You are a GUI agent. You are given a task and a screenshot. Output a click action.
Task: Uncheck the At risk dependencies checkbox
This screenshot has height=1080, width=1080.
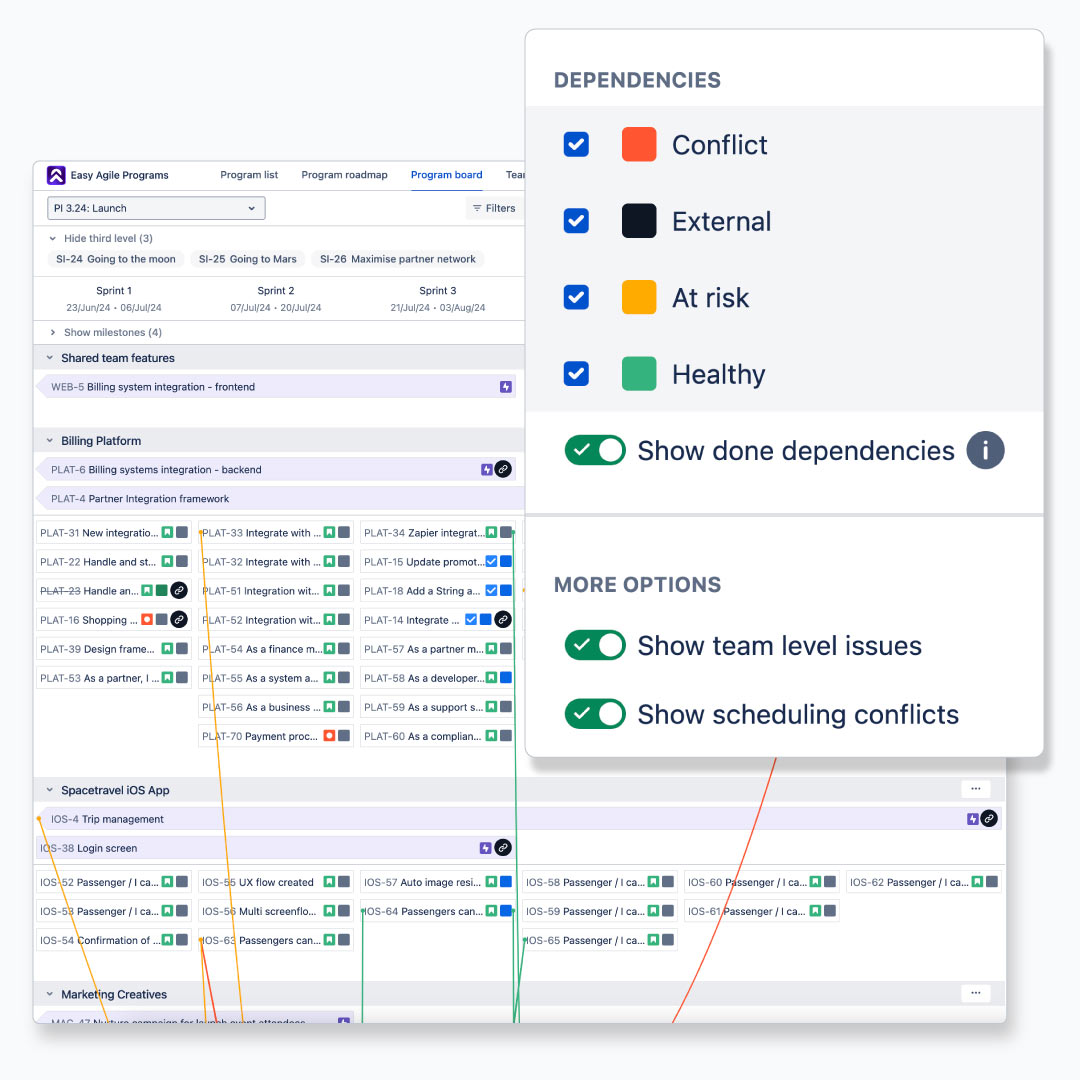click(576, 298)
